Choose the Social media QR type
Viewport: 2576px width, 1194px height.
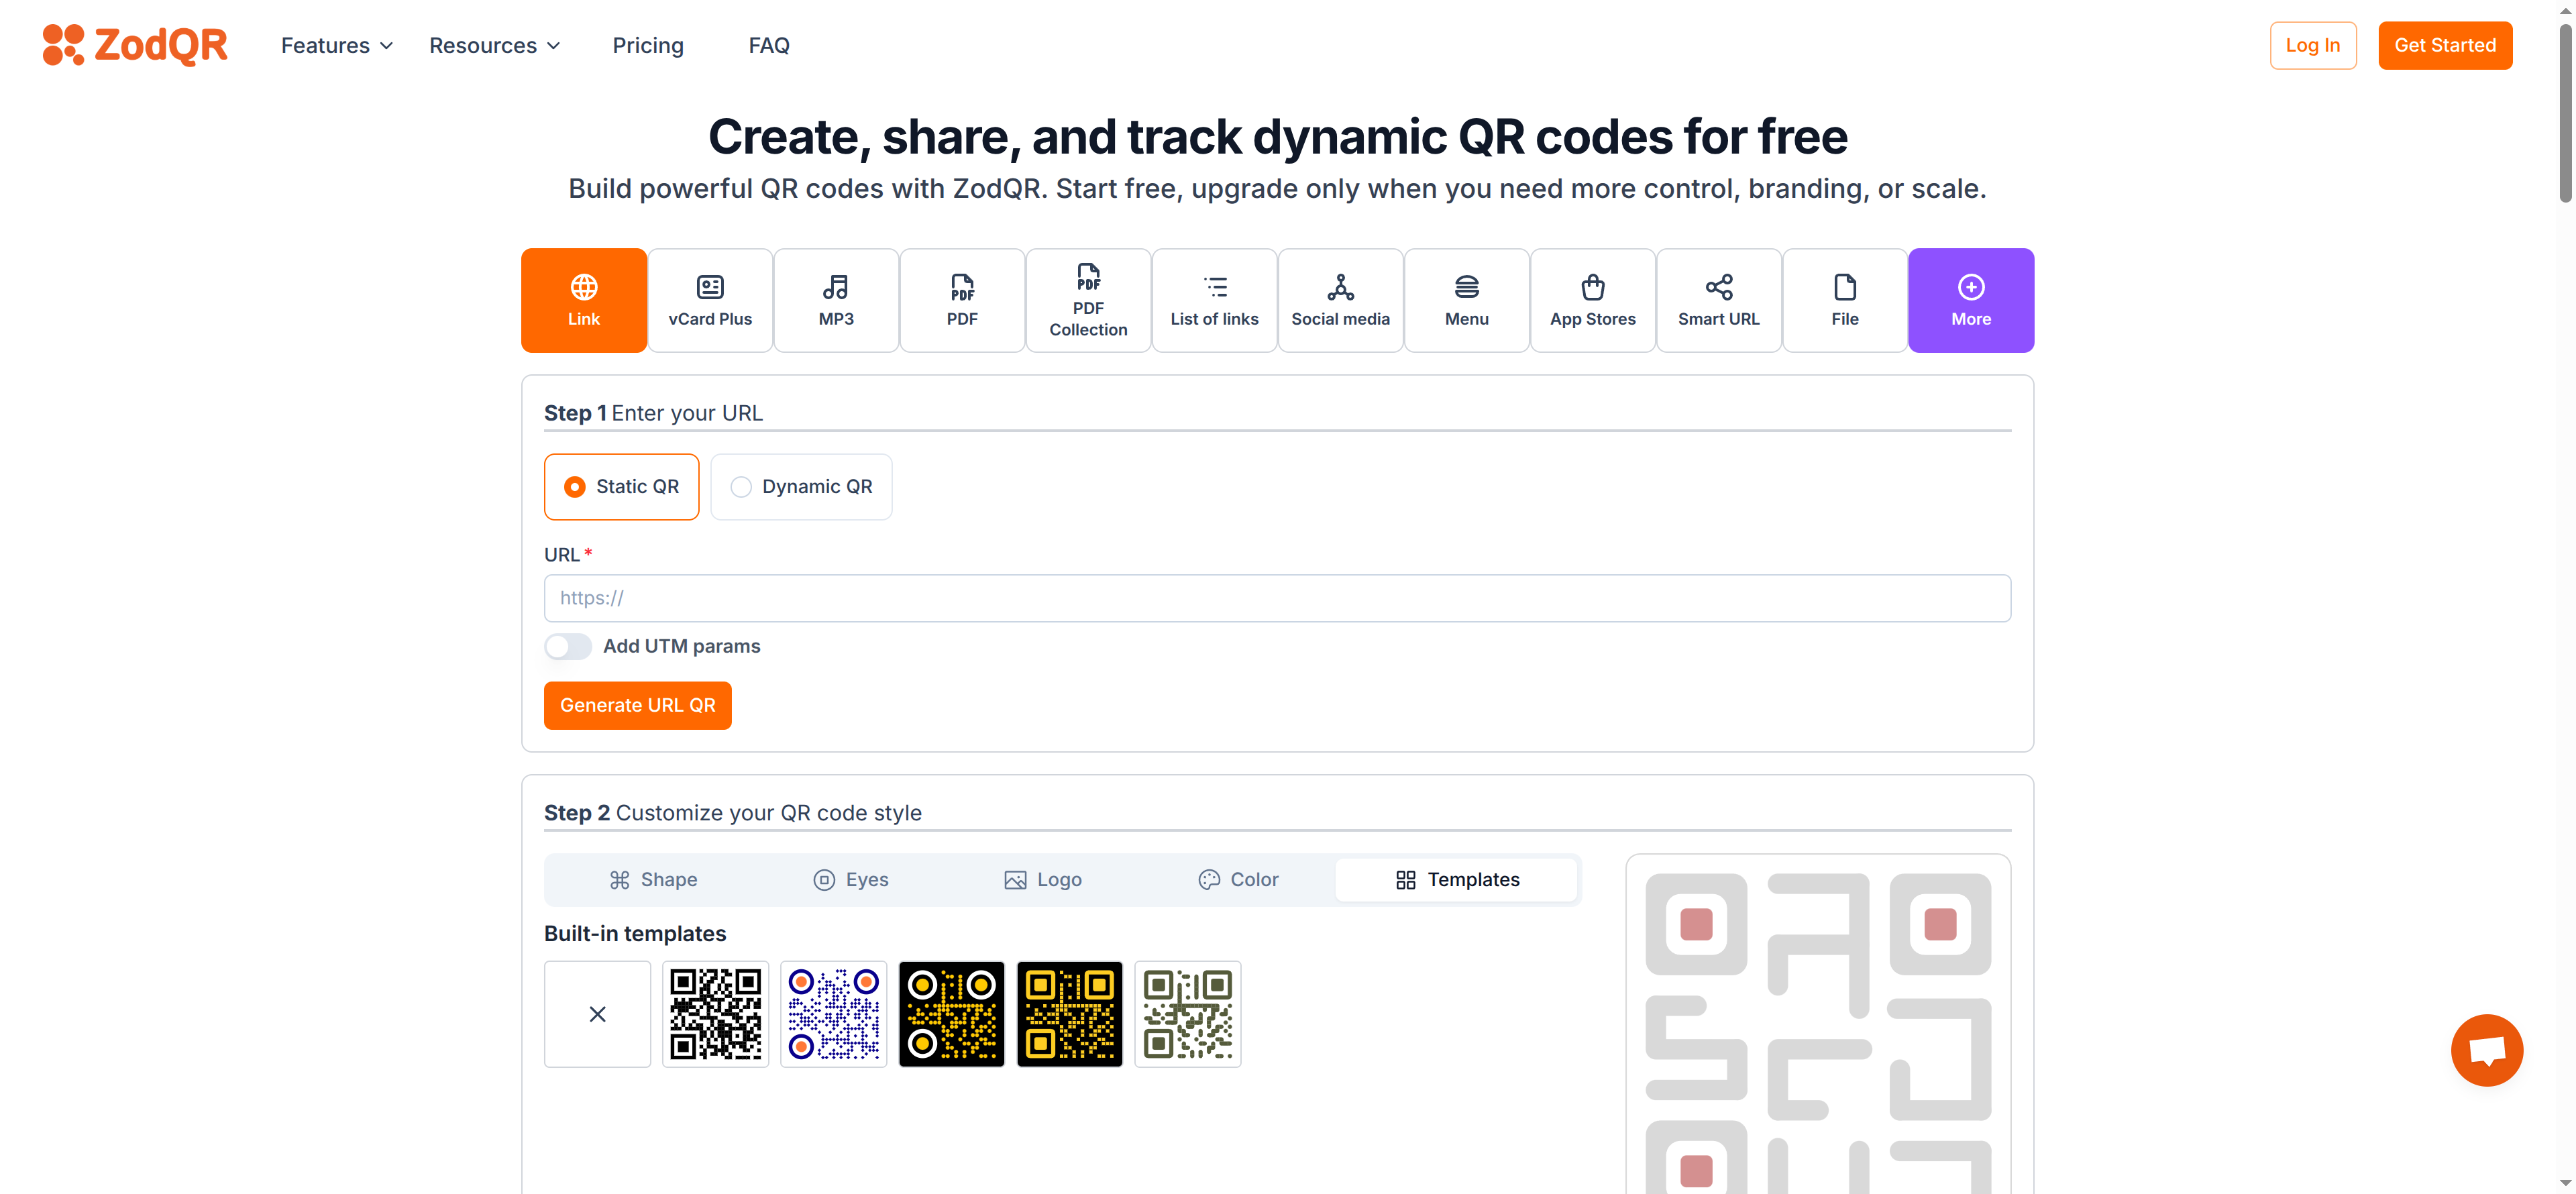click(x=1340, y=300)
